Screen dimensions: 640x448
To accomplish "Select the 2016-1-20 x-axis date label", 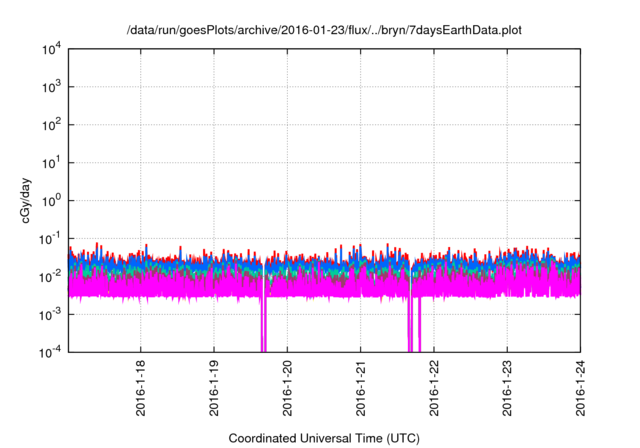I will (x=287, y=388).
